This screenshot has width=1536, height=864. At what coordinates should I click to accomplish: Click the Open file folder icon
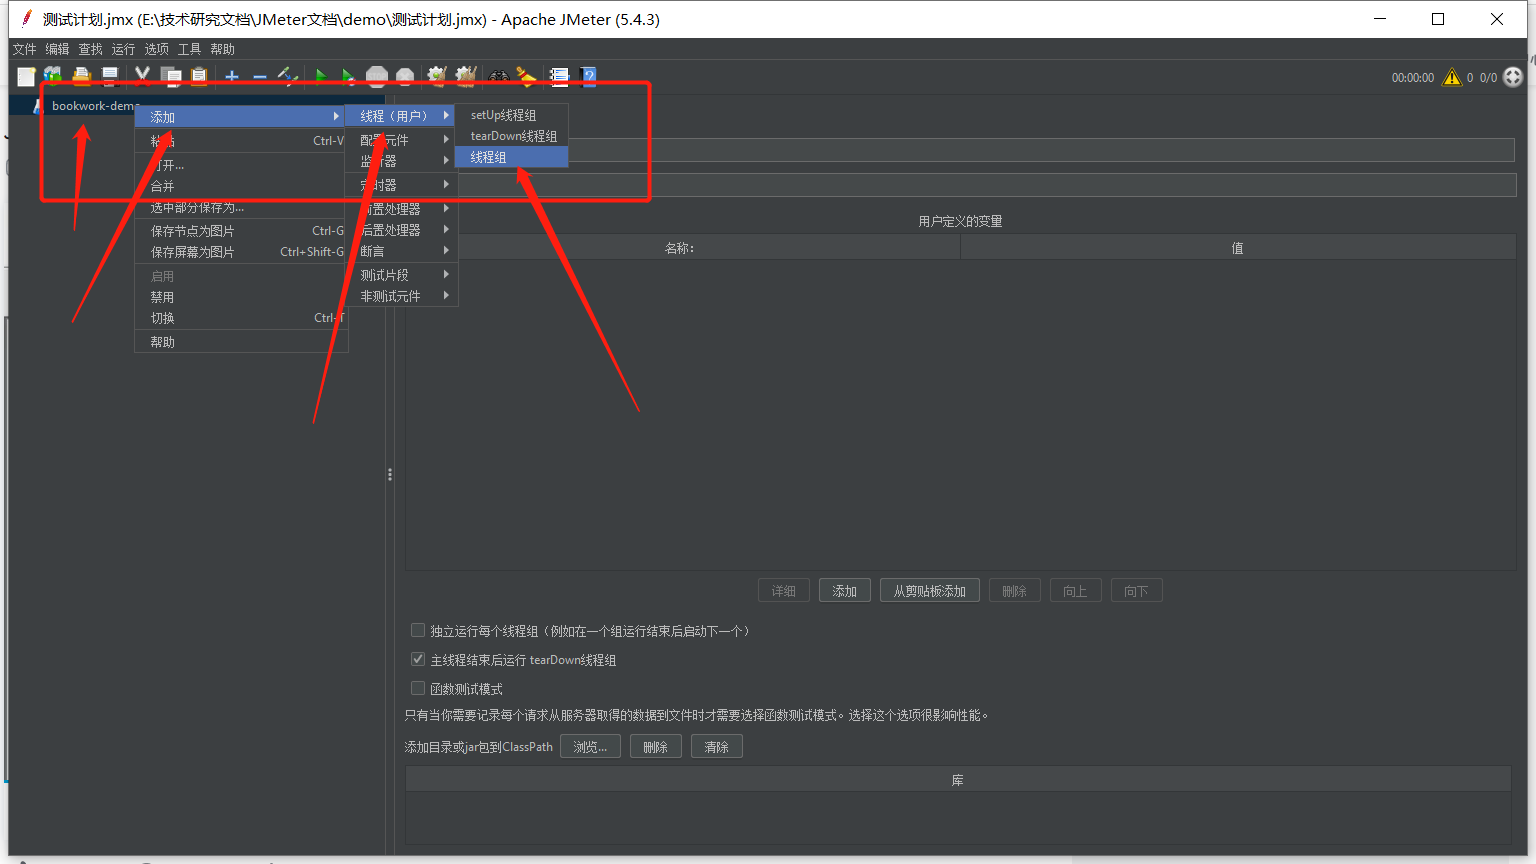(82, 76)
